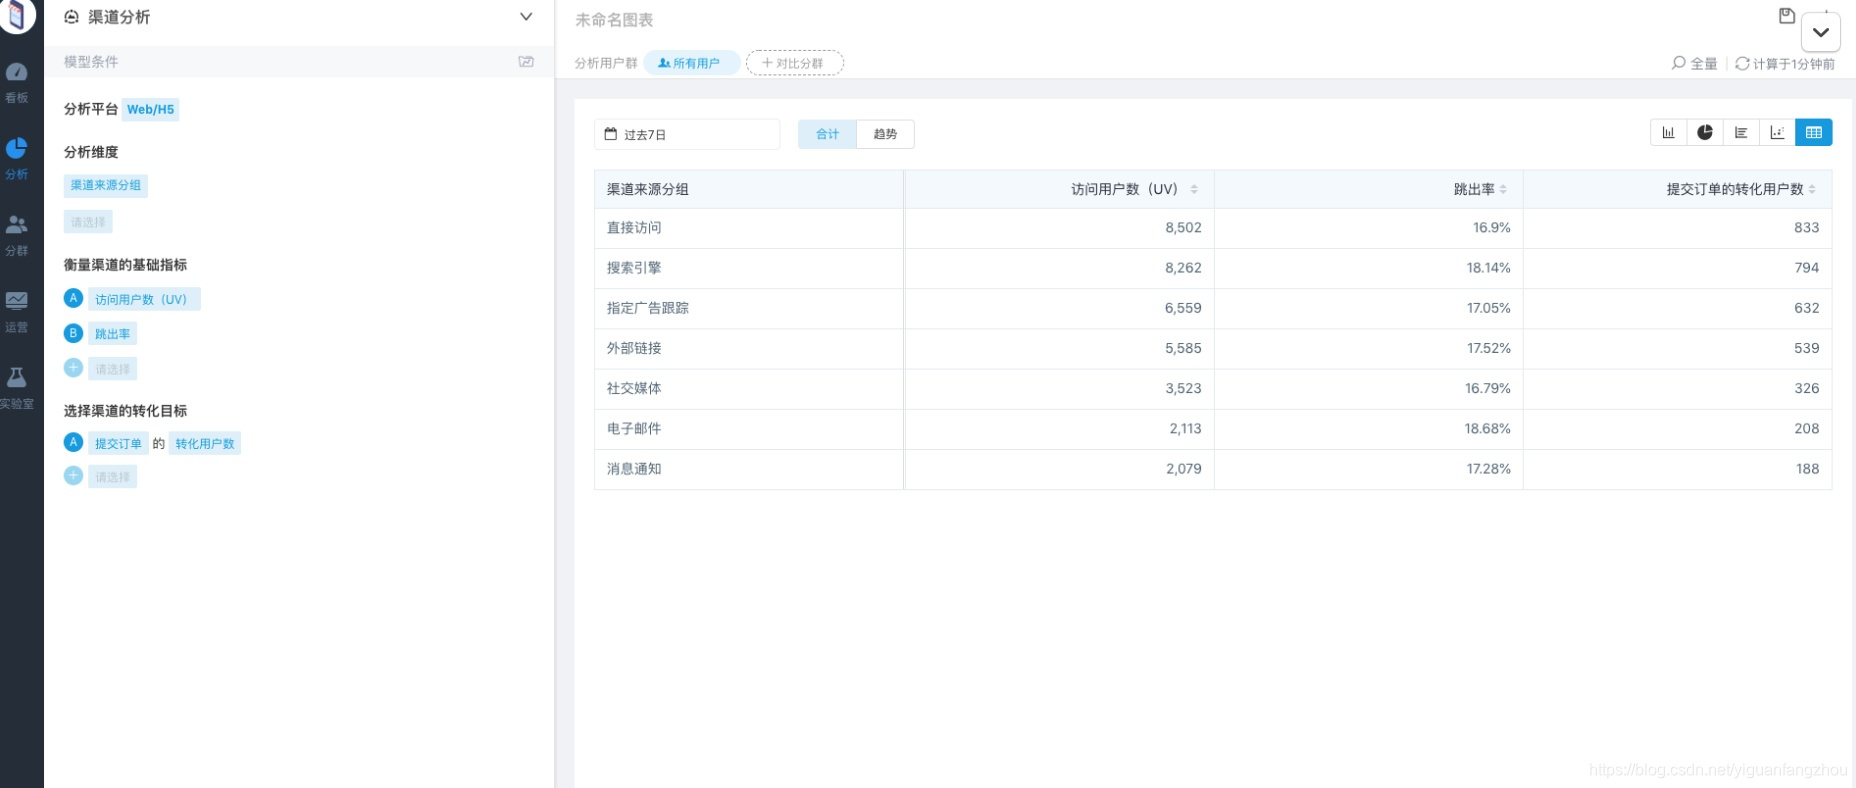
Task: Click the 8,502 UV value cell
Action: pyautogui.click(x=1059, y=228)
